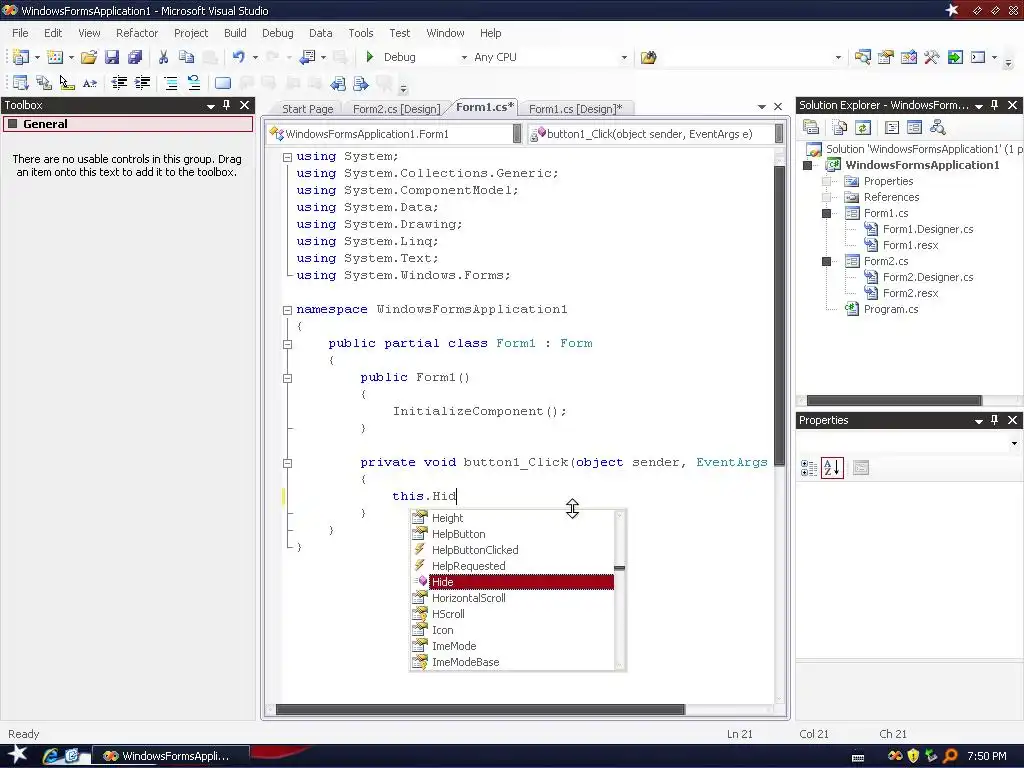This screenshot has width=1024, height=768.
Task: Save the file with the floppy icon
Action: [112, 57]
